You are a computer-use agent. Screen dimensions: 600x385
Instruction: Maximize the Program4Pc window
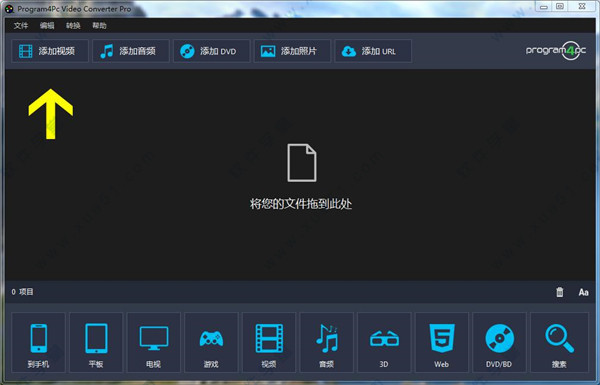coord(560,7)
